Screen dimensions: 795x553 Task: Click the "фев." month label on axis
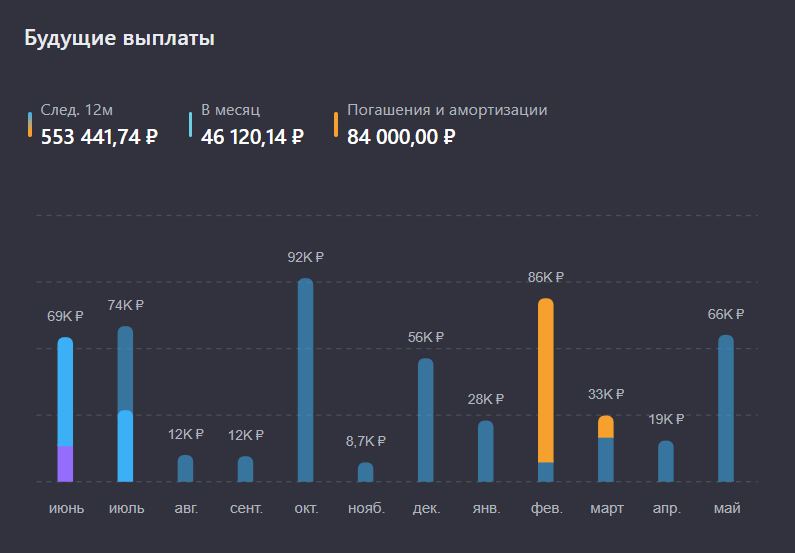[546, 508]
